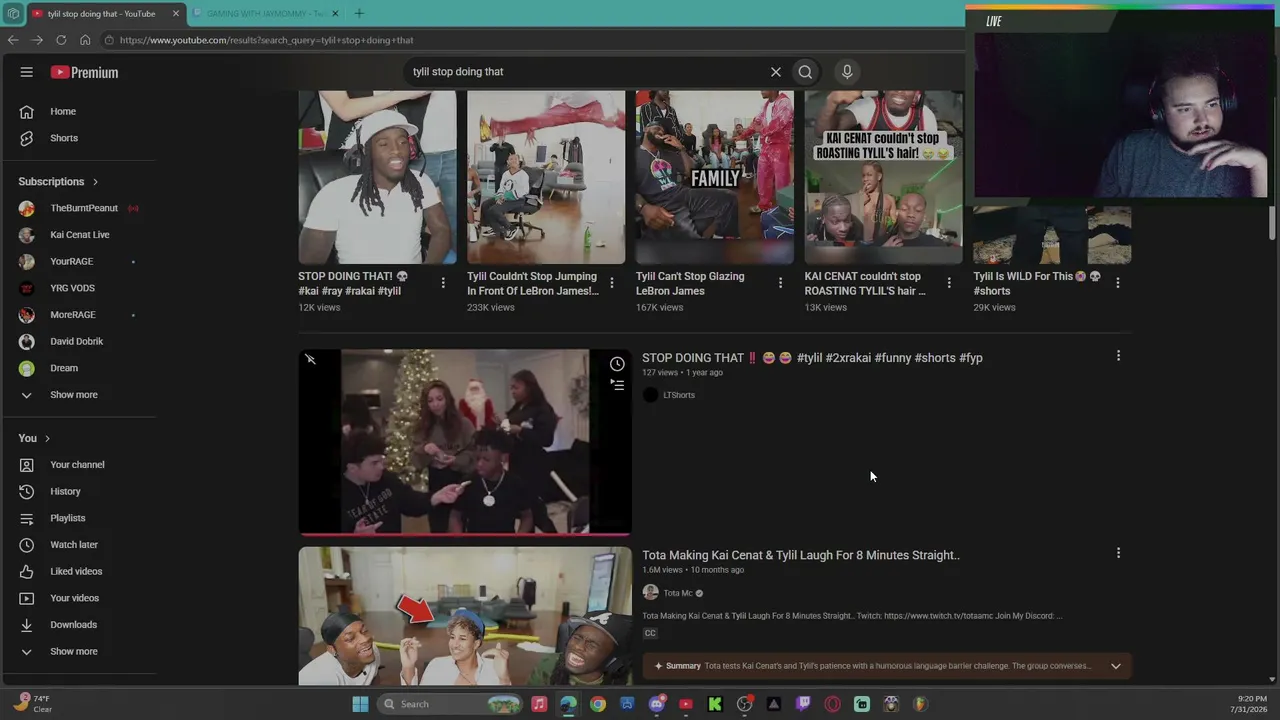This screenshot has width=1280, height=720.
Task: Close the tylil stop doing that tab
Action: pos(176,14)
